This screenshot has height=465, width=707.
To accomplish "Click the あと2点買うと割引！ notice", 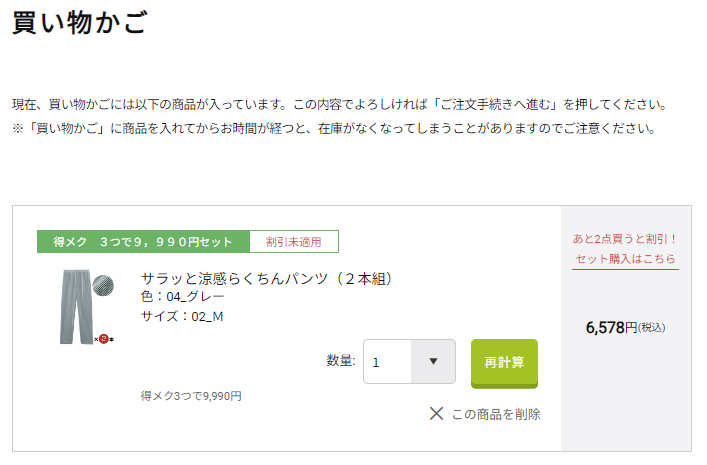I will (x=625, y=239).
